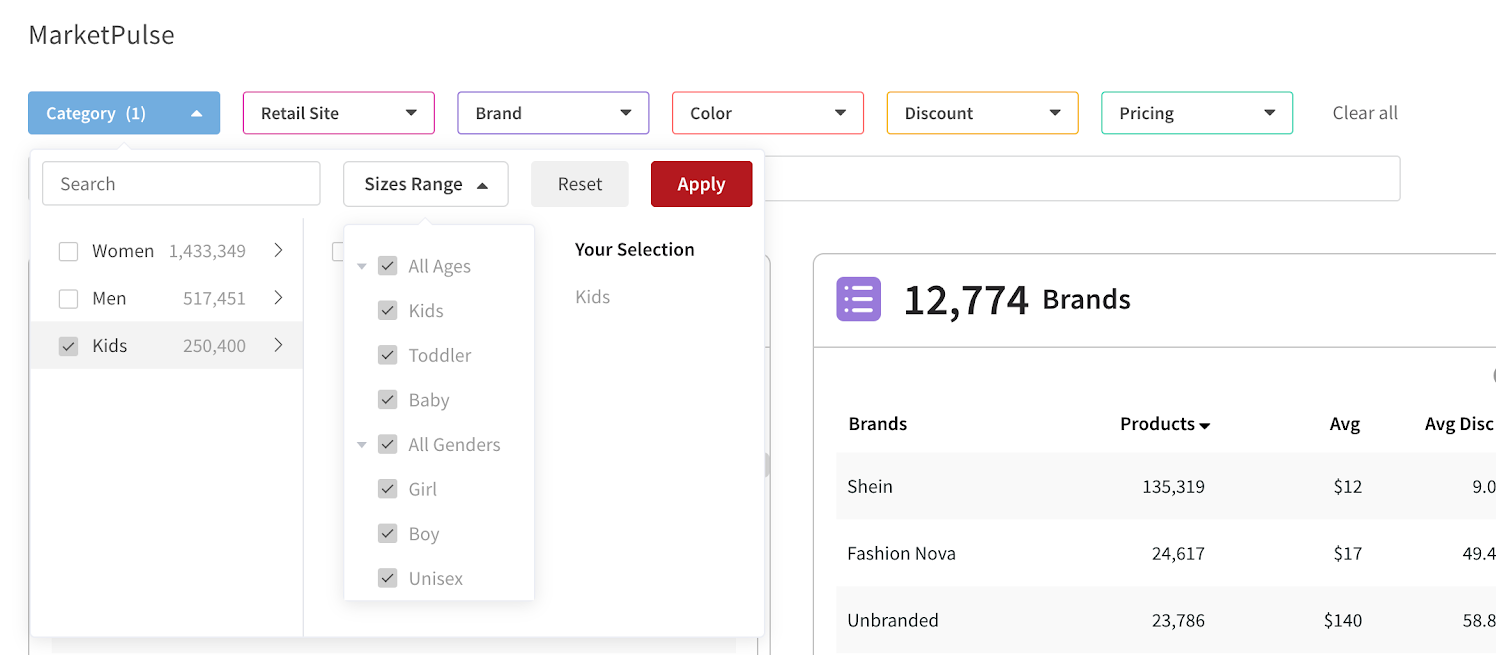Uncheck the Kids category checkbox

click(68, 346)
